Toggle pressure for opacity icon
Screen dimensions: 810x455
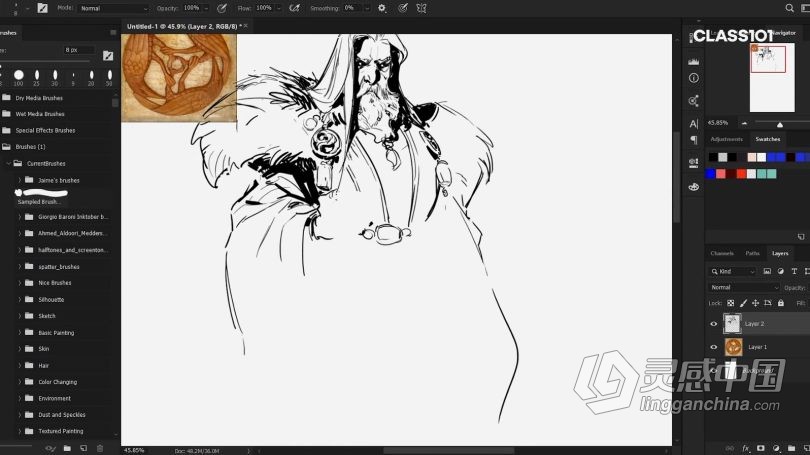pos(222,8)
